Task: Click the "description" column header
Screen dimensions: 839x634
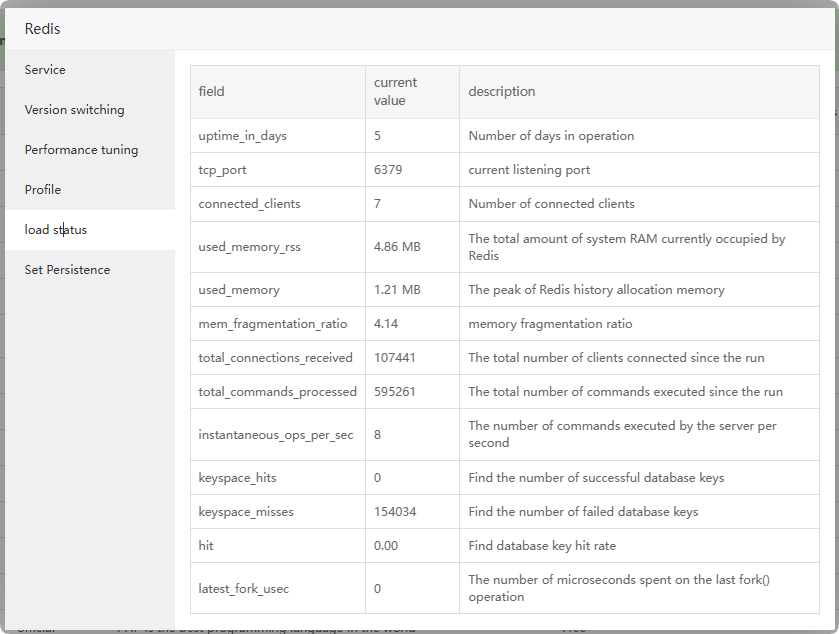Action: point(502,92)
